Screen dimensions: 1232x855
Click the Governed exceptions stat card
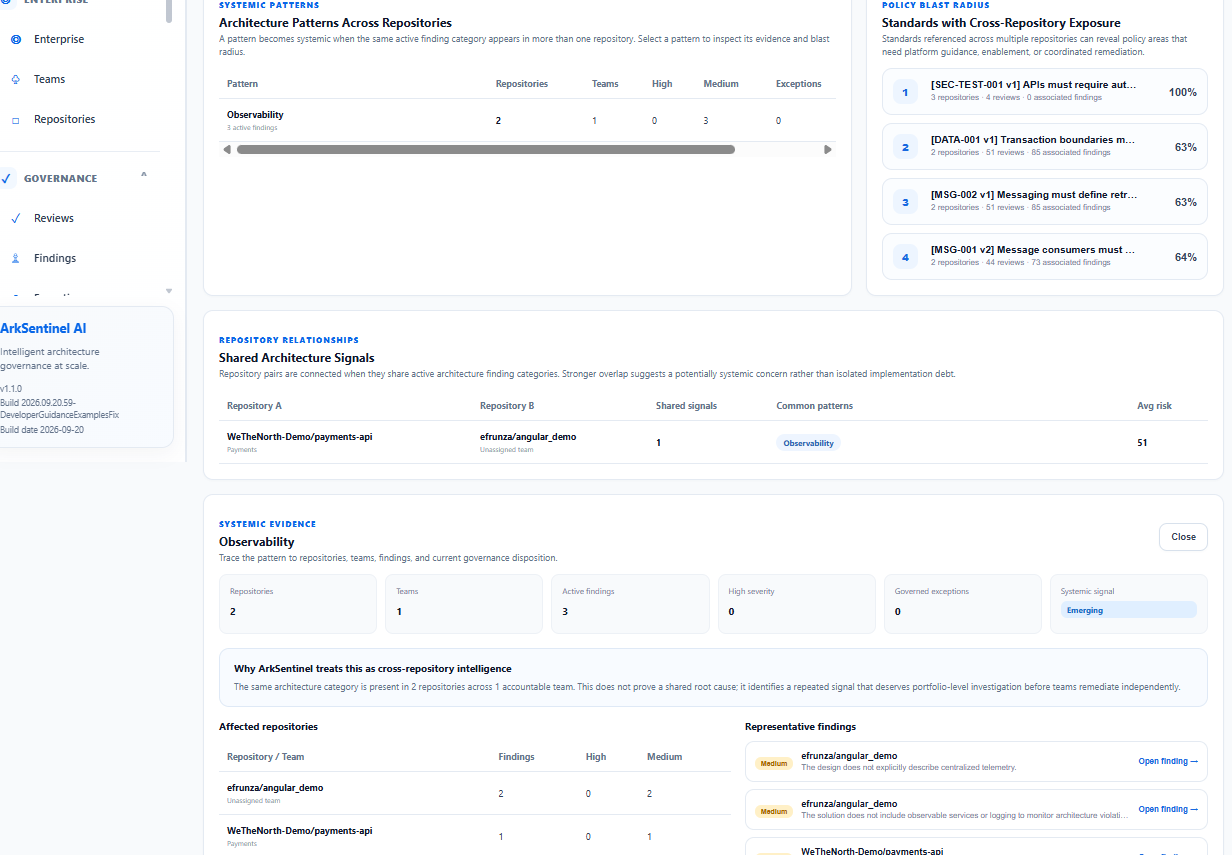[963, 604]
